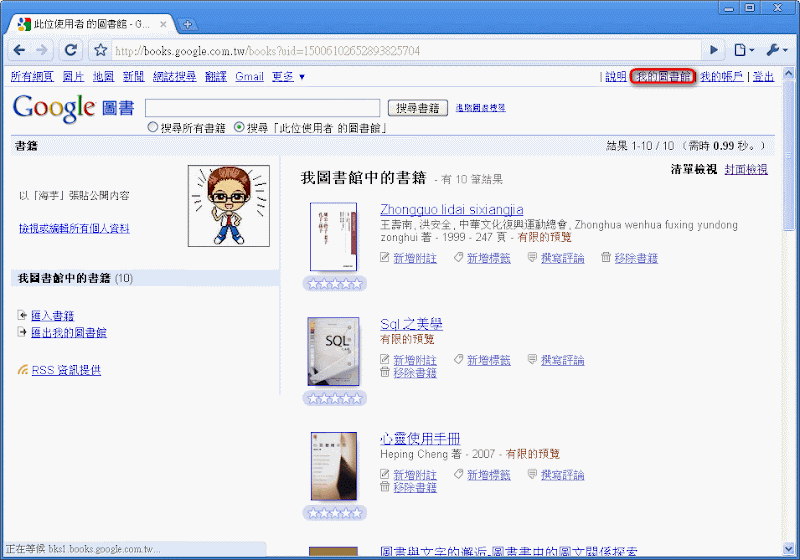This screenshot has width=800, height=560.
Task: Click the import icon beside 匯入書籍
Action: click(x=22, y=315)
